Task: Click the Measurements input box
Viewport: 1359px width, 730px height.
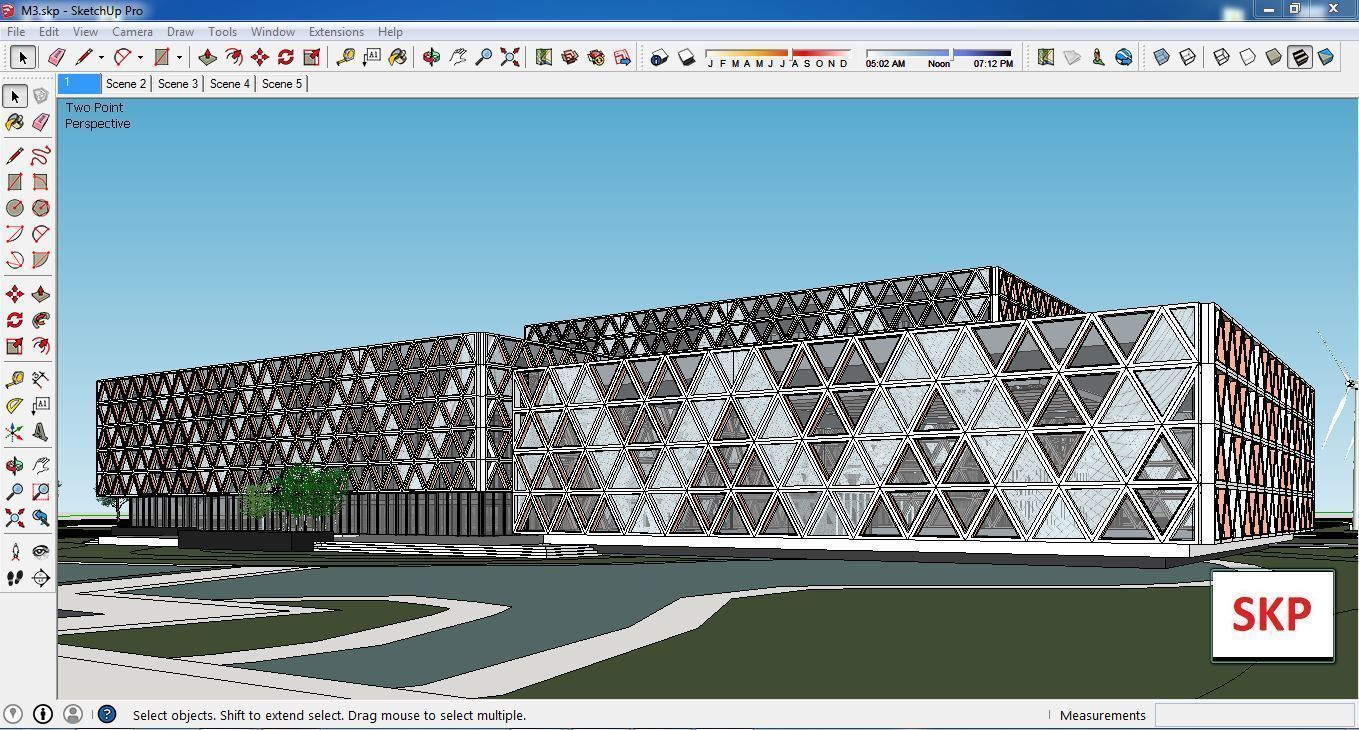Action: point(1254,715)
